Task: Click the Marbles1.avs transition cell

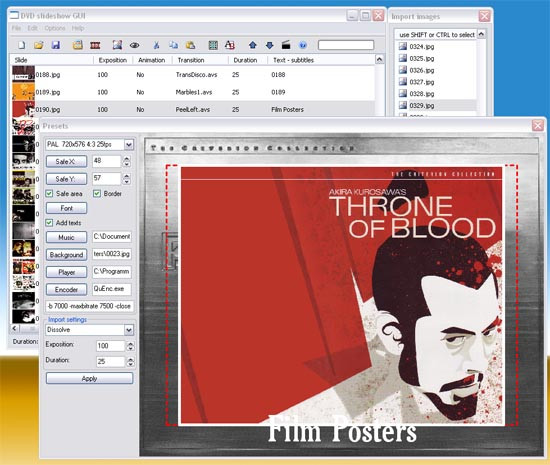Action: point(194,92)
